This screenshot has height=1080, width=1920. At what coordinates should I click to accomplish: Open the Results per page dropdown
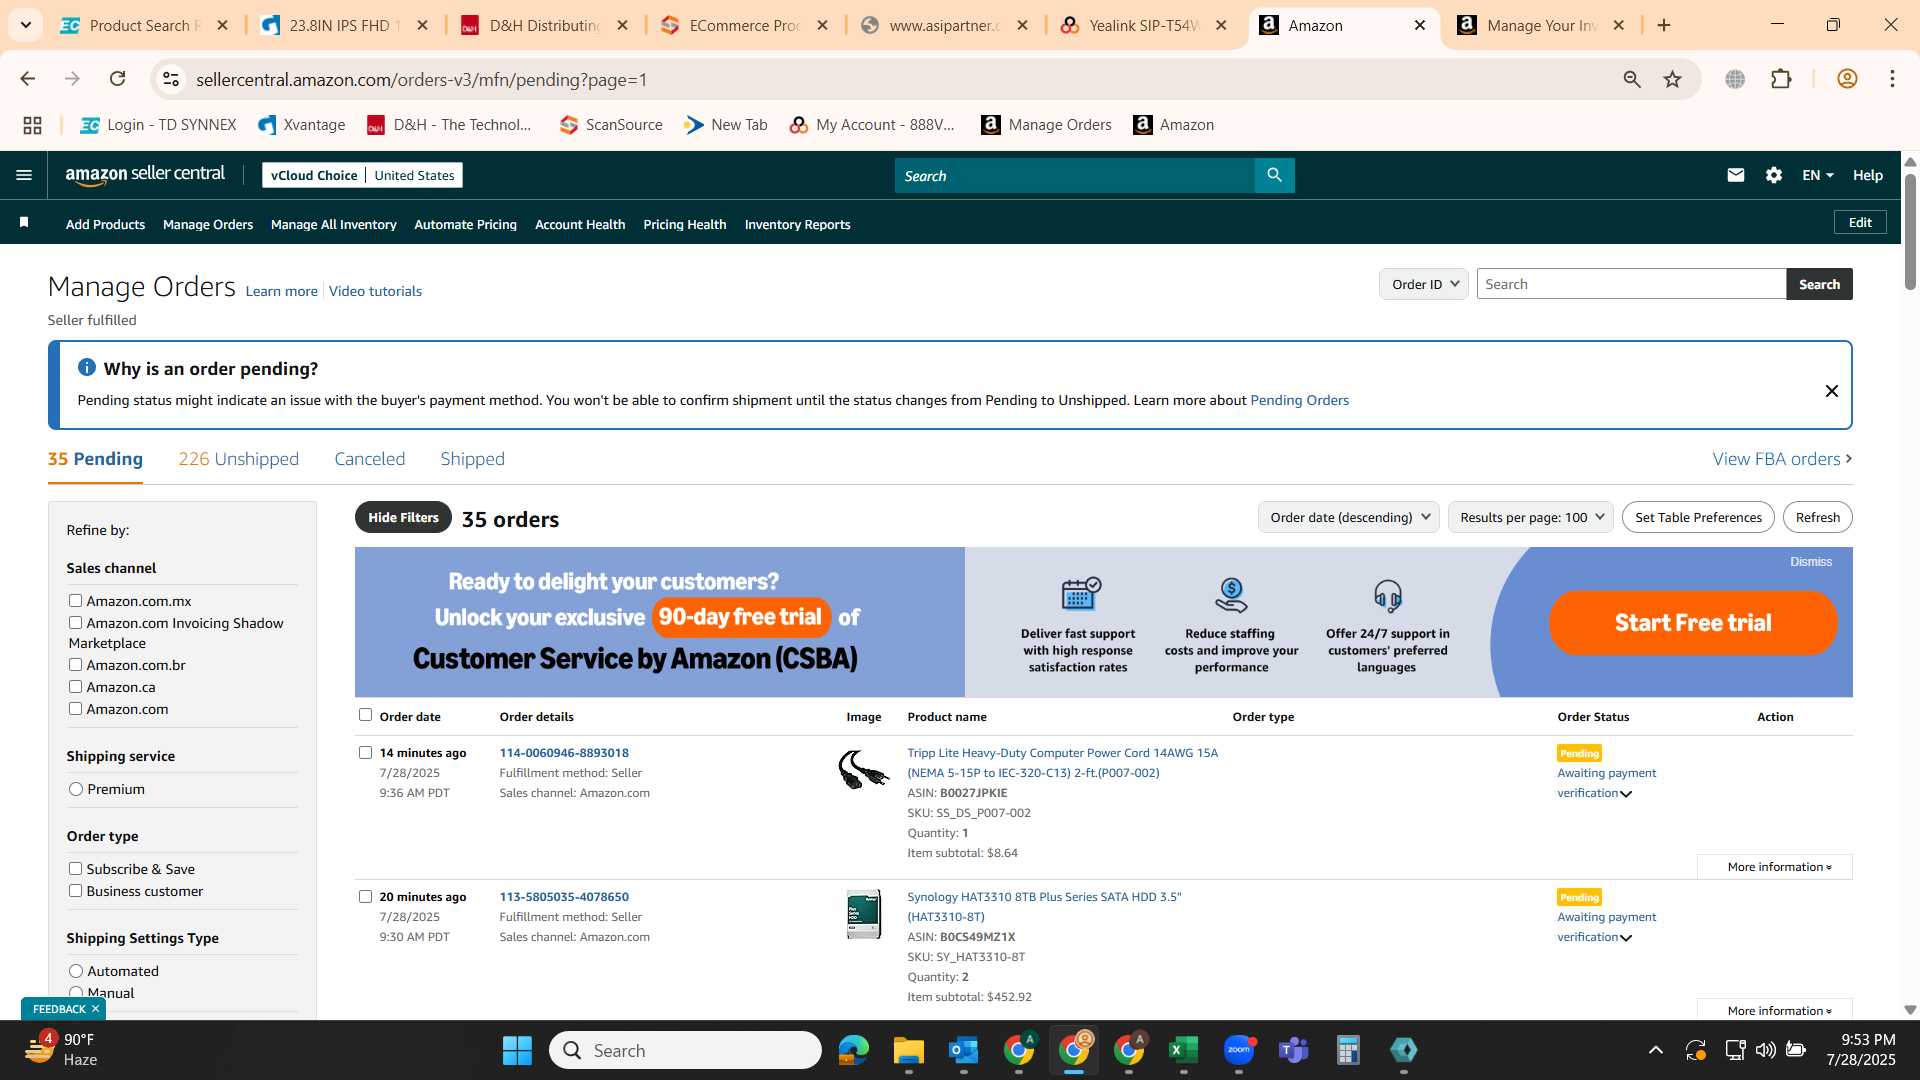coord(1530,517)
